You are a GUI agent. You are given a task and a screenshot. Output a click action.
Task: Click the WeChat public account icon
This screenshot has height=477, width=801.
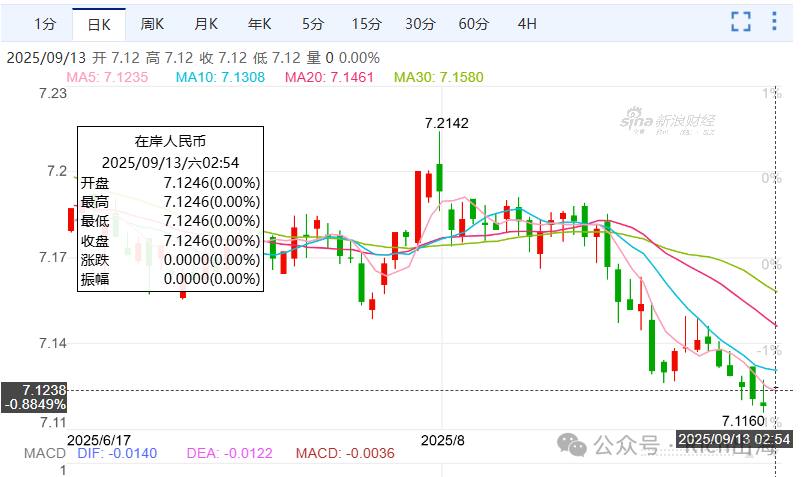click(572, 444)
